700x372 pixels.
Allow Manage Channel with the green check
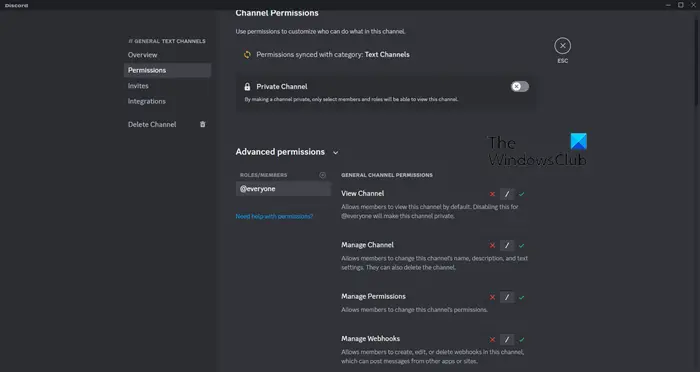click(x=521, y=245)
